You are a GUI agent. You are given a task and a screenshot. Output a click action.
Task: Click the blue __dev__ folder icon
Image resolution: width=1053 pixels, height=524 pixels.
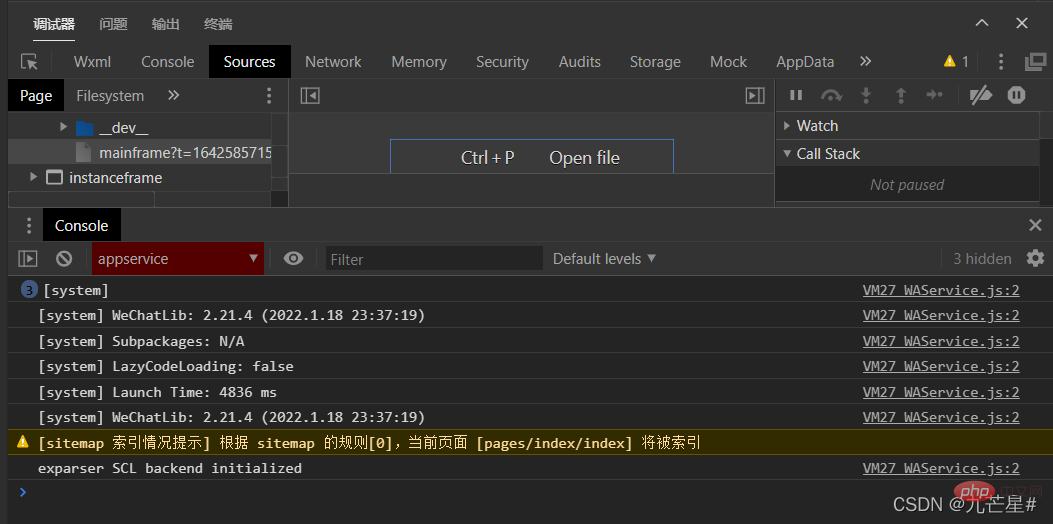pyautogui.click(x=84, y=128)
